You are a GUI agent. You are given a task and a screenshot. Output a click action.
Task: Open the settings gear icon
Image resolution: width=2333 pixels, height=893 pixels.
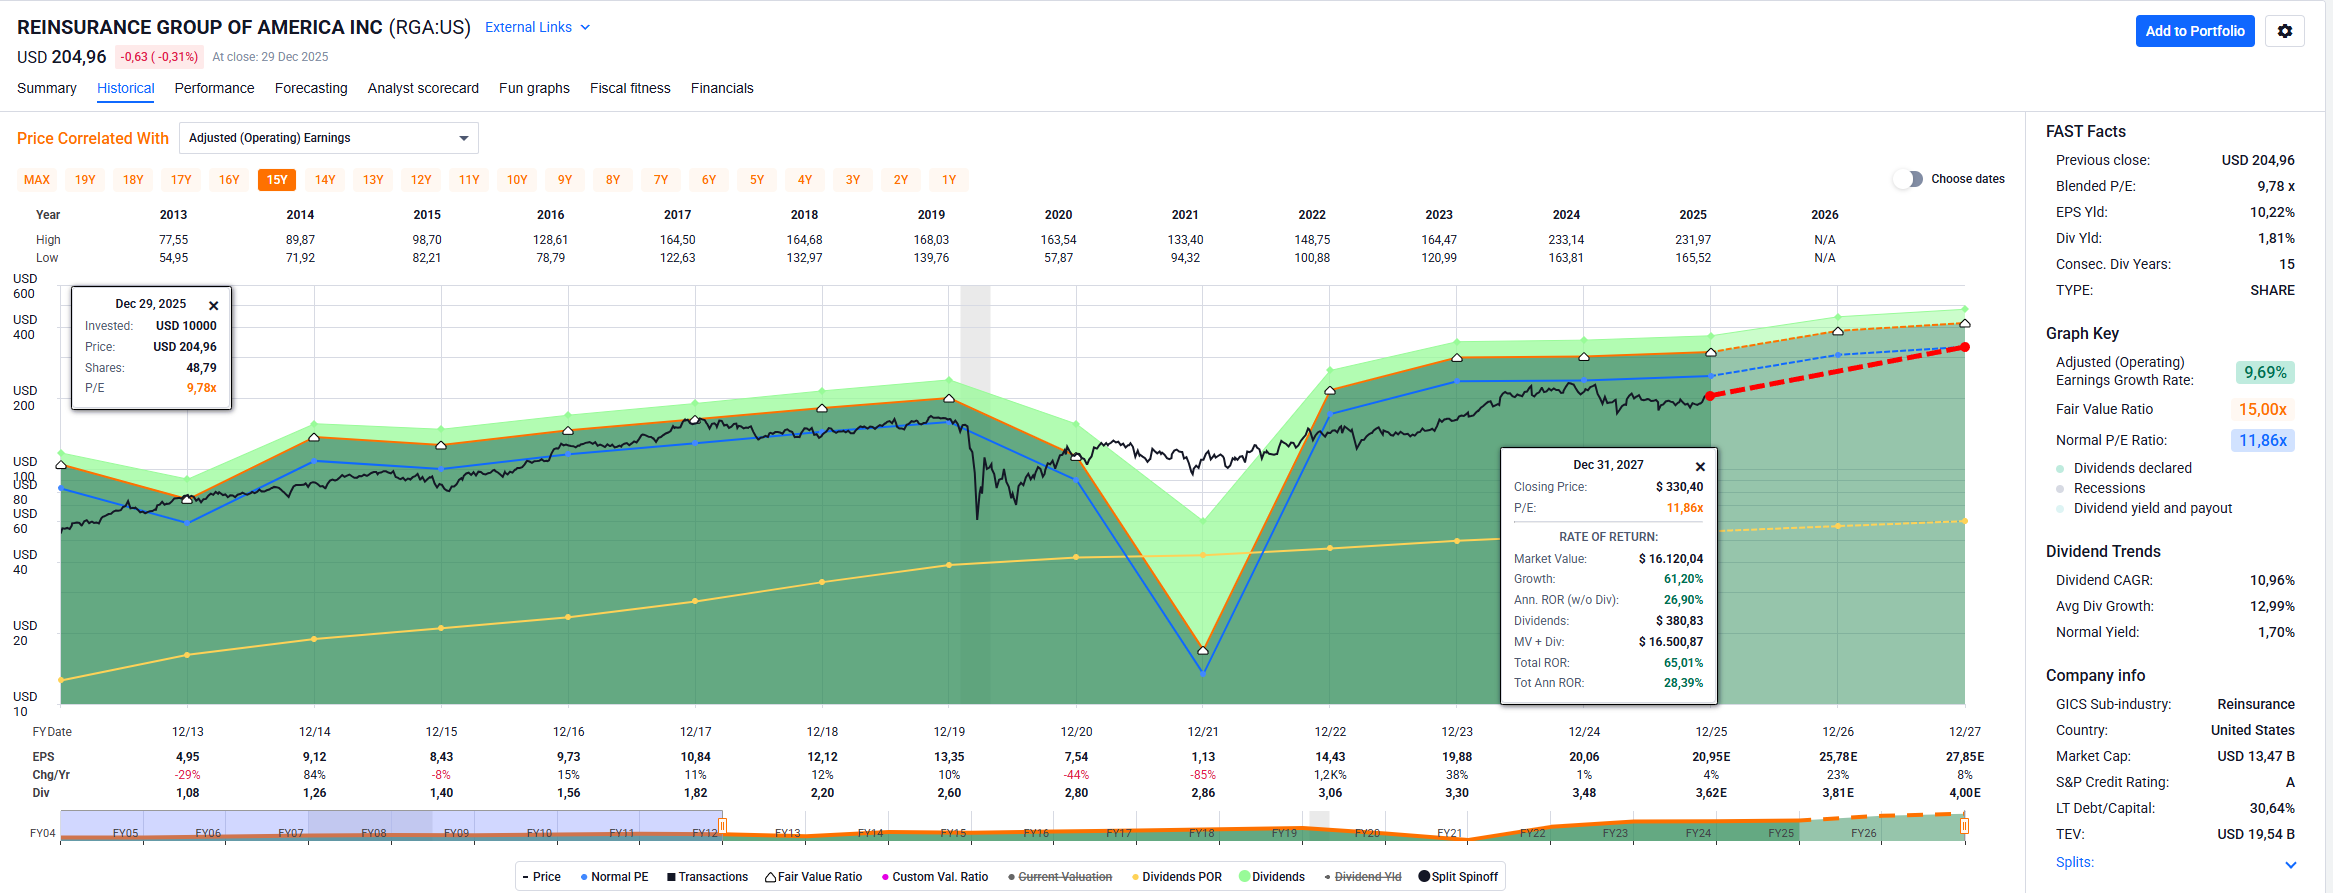(x=2284, y=31)
